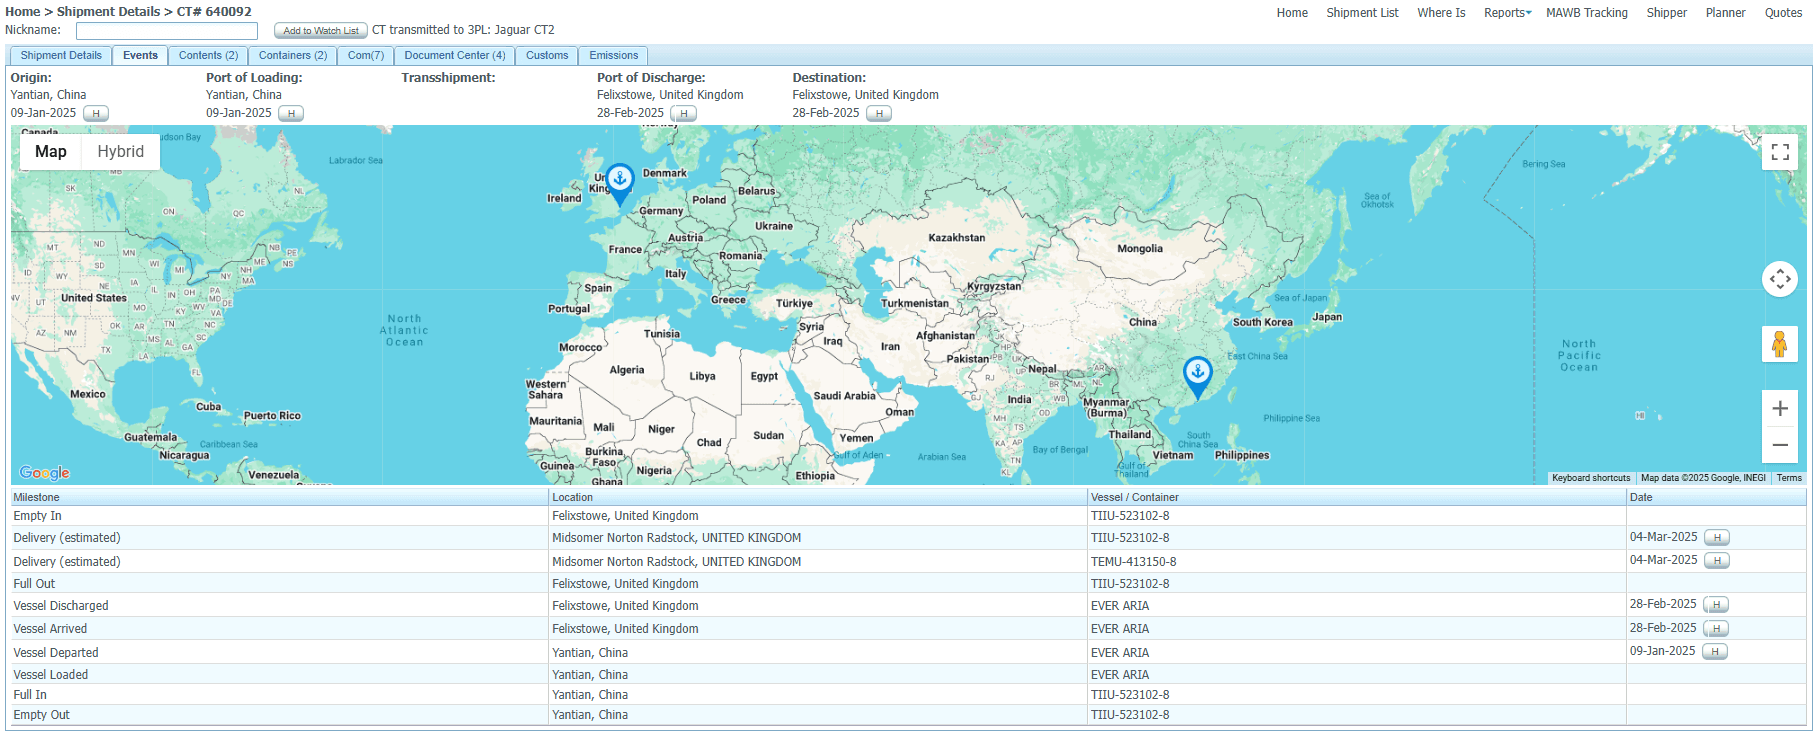Zoom in on the map

[x=1779, y=408]
